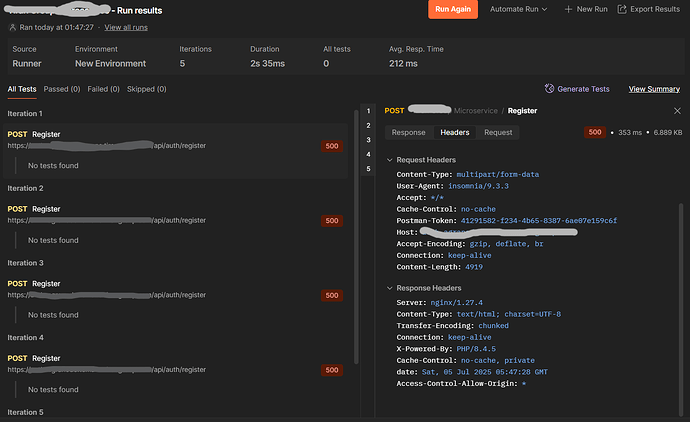Click the New Environment value
This screenshot has width=690, height=422.
(110, 64)
